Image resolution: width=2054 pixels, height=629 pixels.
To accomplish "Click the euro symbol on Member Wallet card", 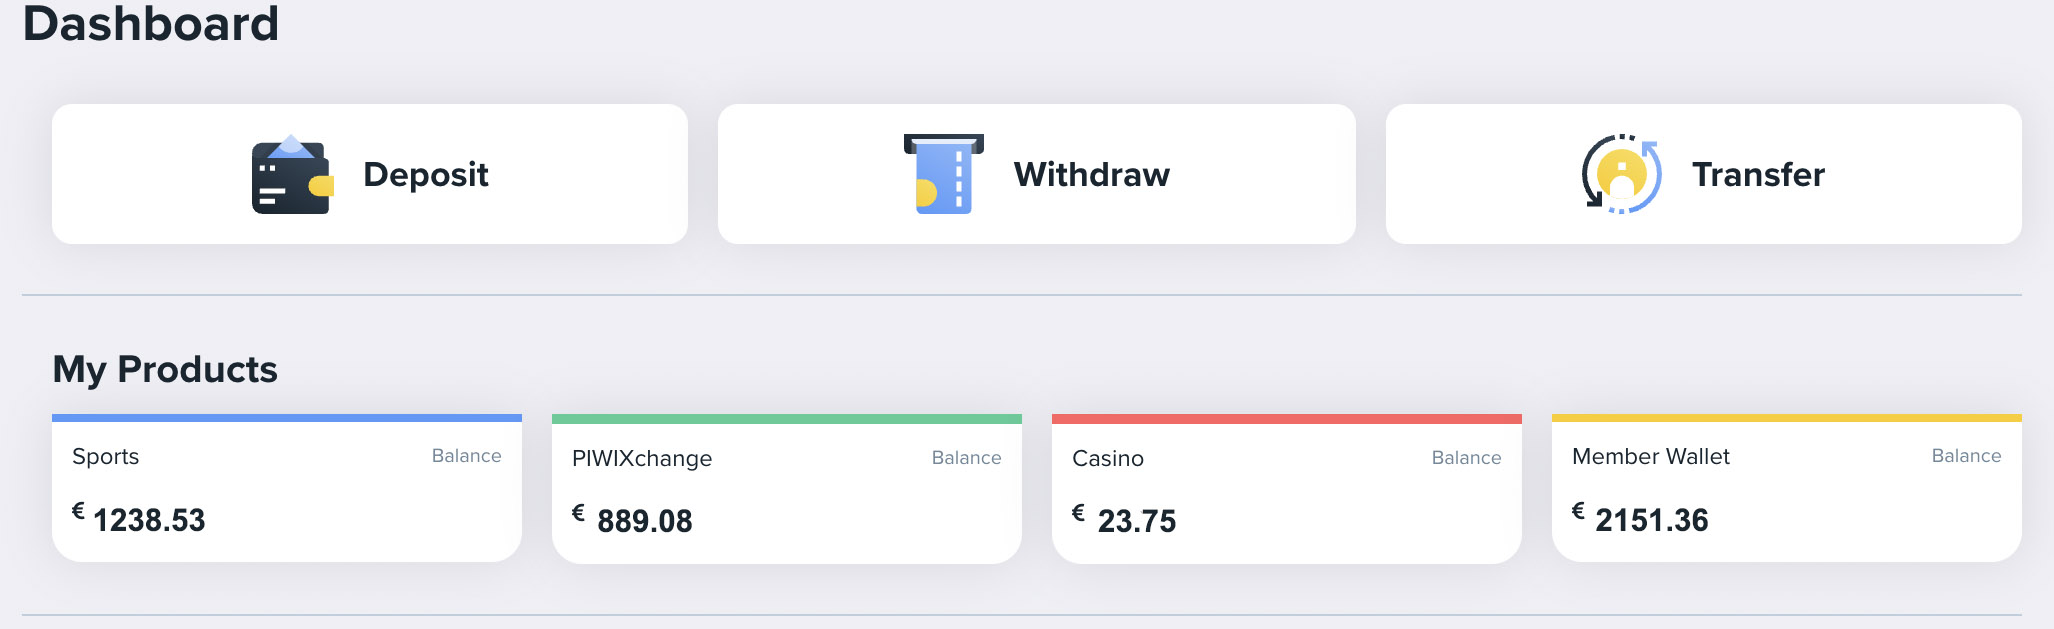I will [1578, 511].
